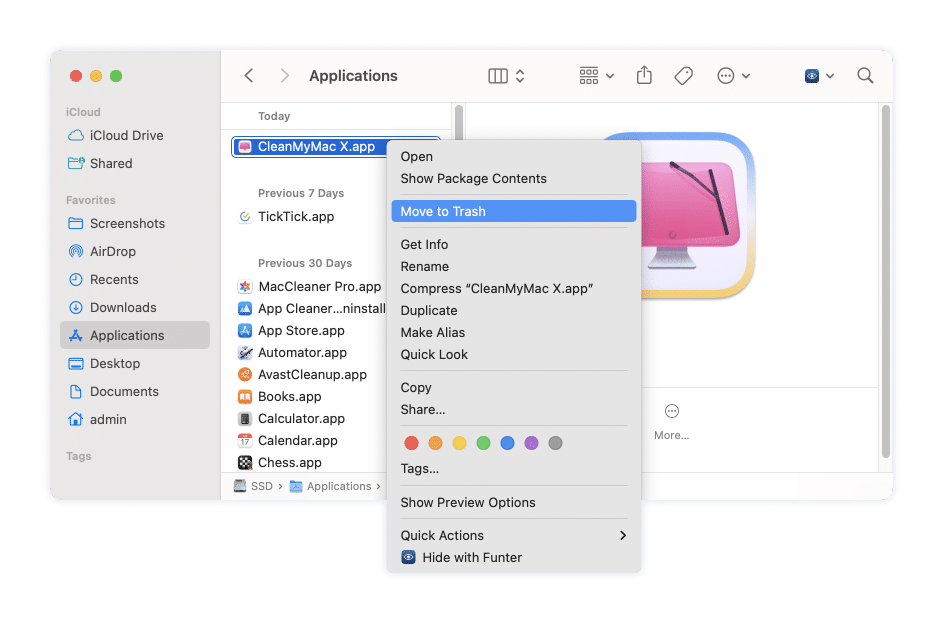The height and width of the screenshot is (623, 943).
Task: Open Downloads in sidebar
Action: (x=136, y=307)
